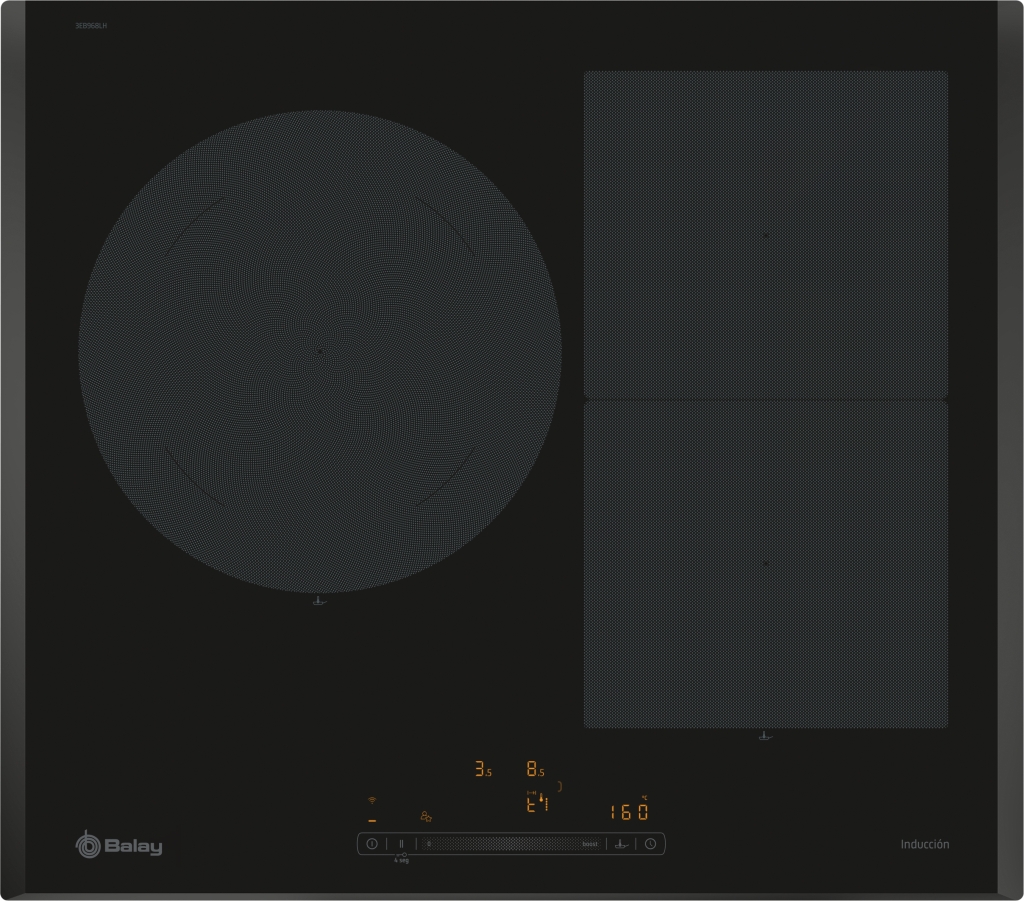Select the 3.5 power level display
This screenshot has height=901, width=1024.
[x=483, y=770]
